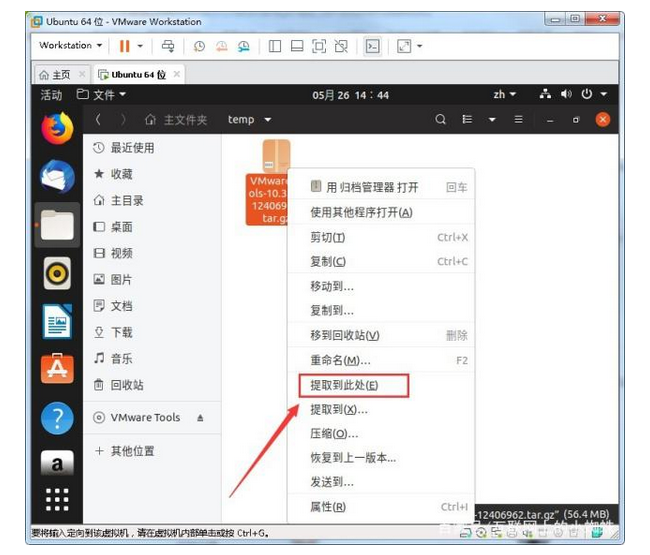Open Files from the dock

coord(57,225)
